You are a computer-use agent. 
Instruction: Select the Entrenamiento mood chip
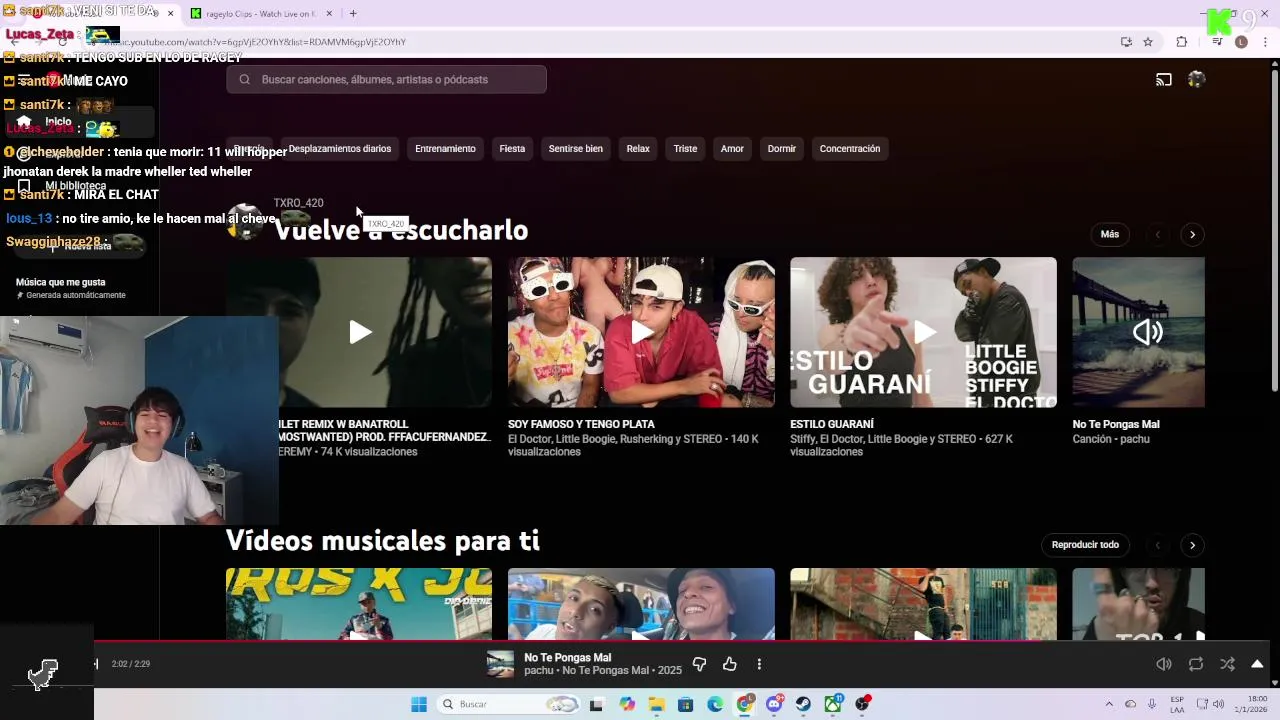[x=445, y=149]
